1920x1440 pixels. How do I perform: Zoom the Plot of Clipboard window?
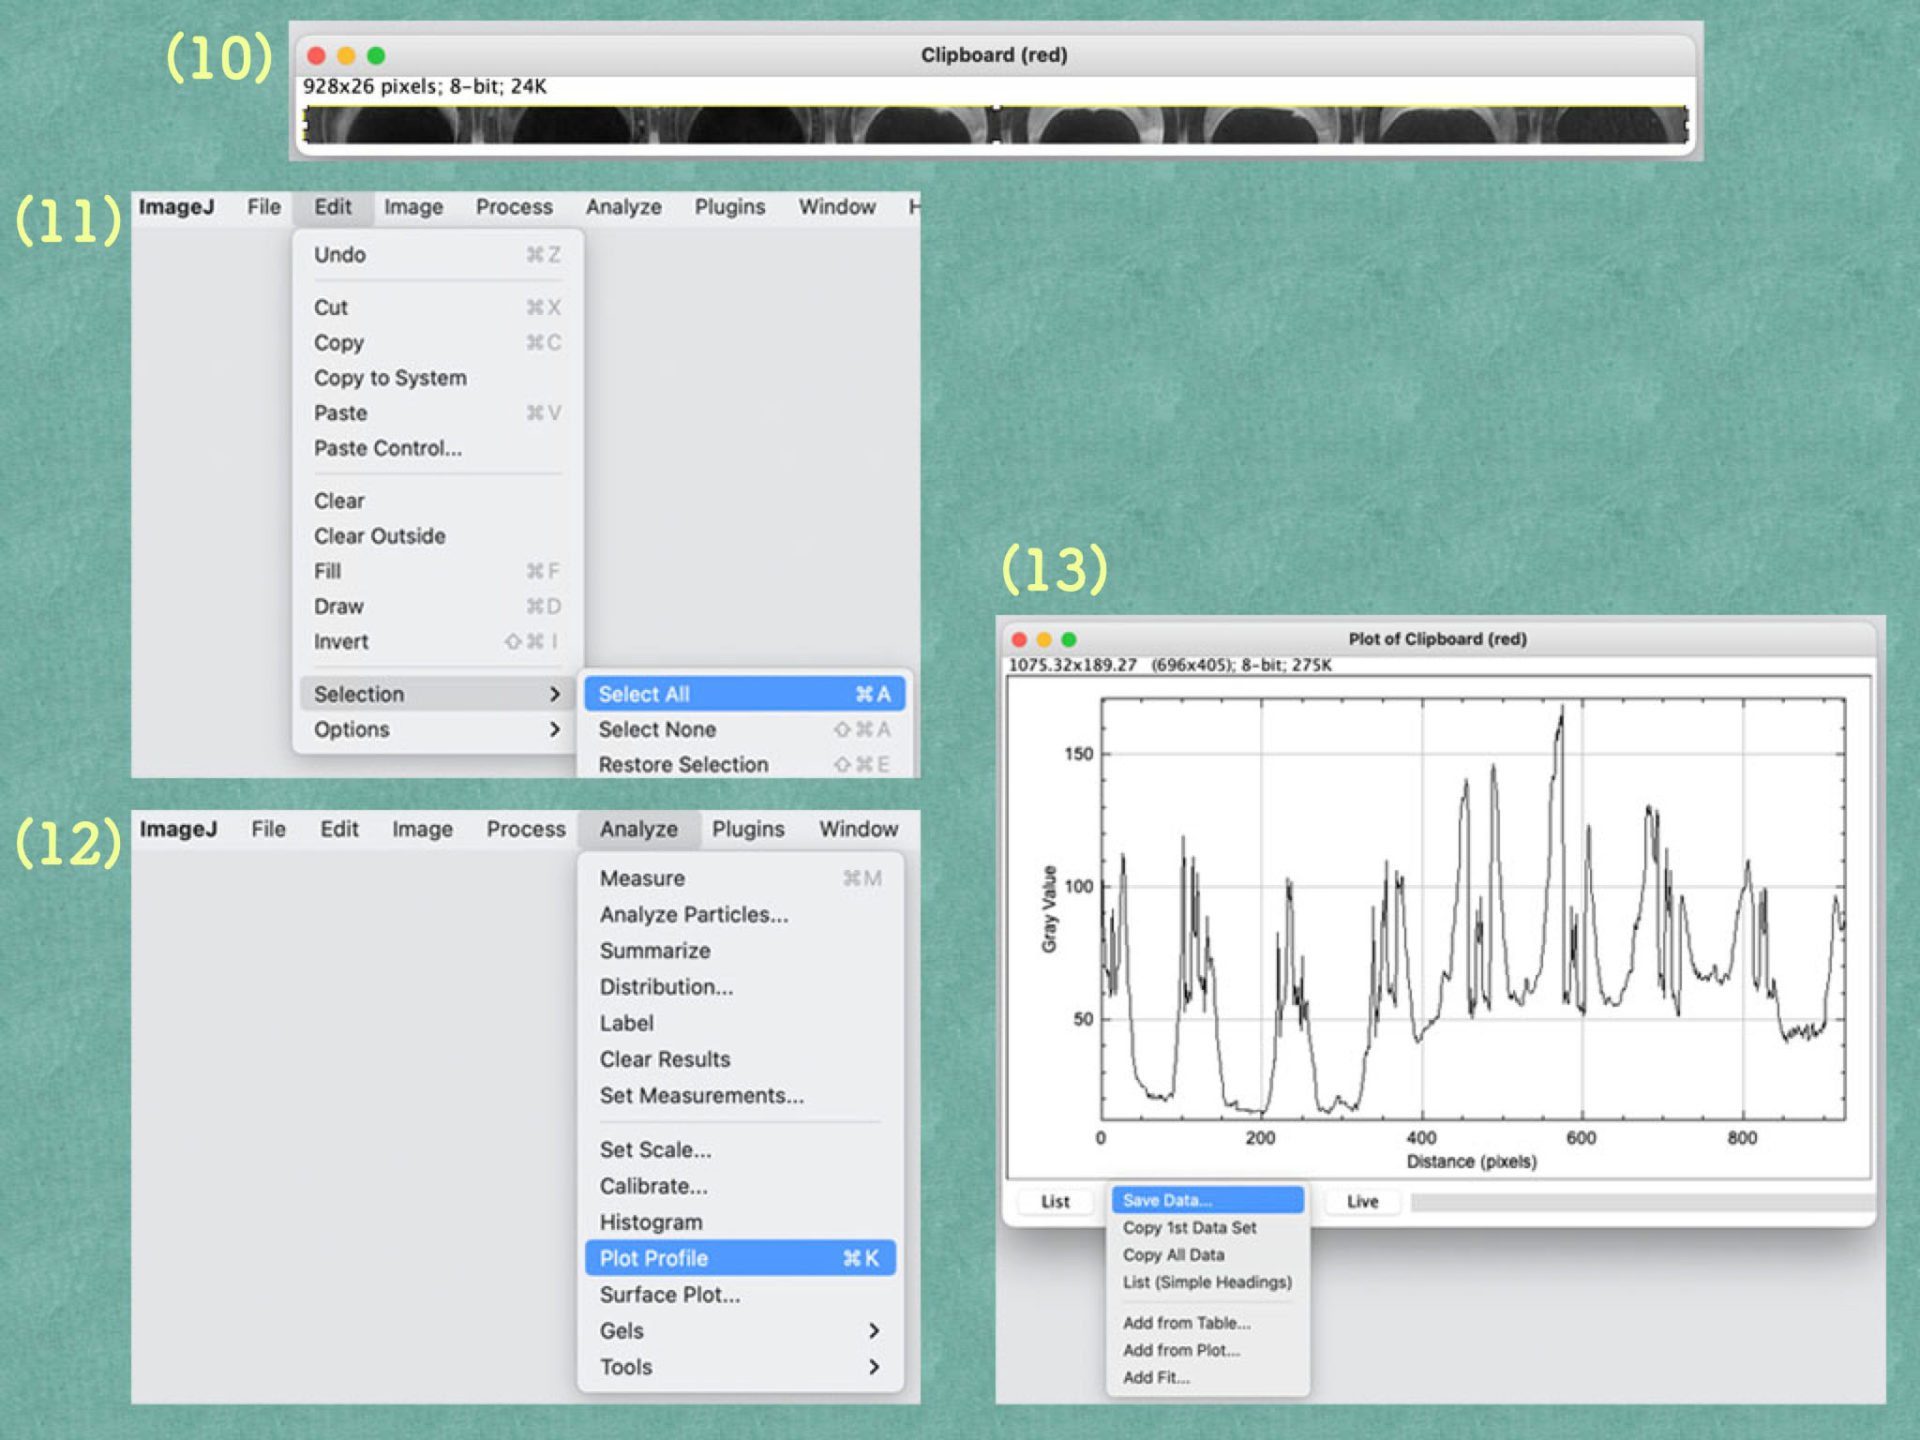(1069, 639)
